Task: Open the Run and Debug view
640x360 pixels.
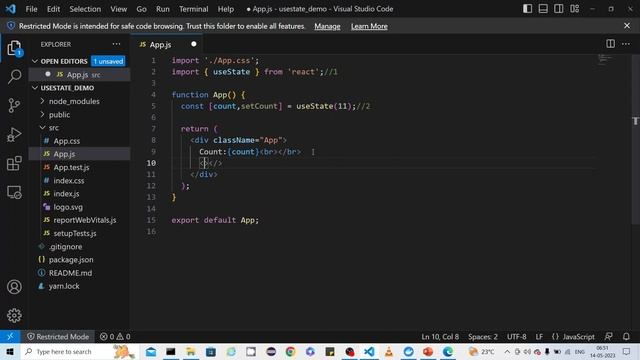Action: (14, 134)
